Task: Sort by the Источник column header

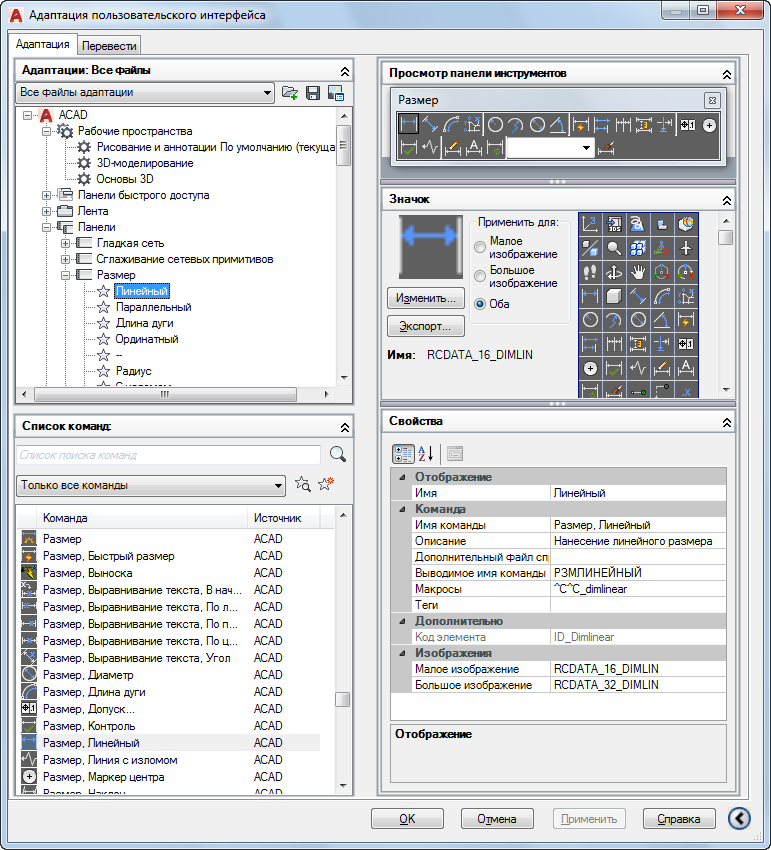Action: pos(284,518)
